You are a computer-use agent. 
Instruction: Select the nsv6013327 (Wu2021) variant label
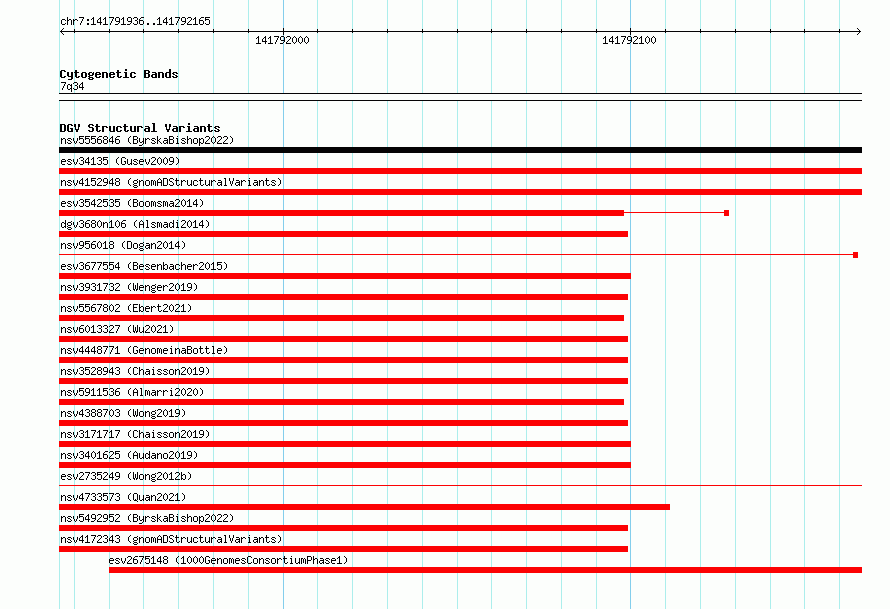(x=117, y=329)
